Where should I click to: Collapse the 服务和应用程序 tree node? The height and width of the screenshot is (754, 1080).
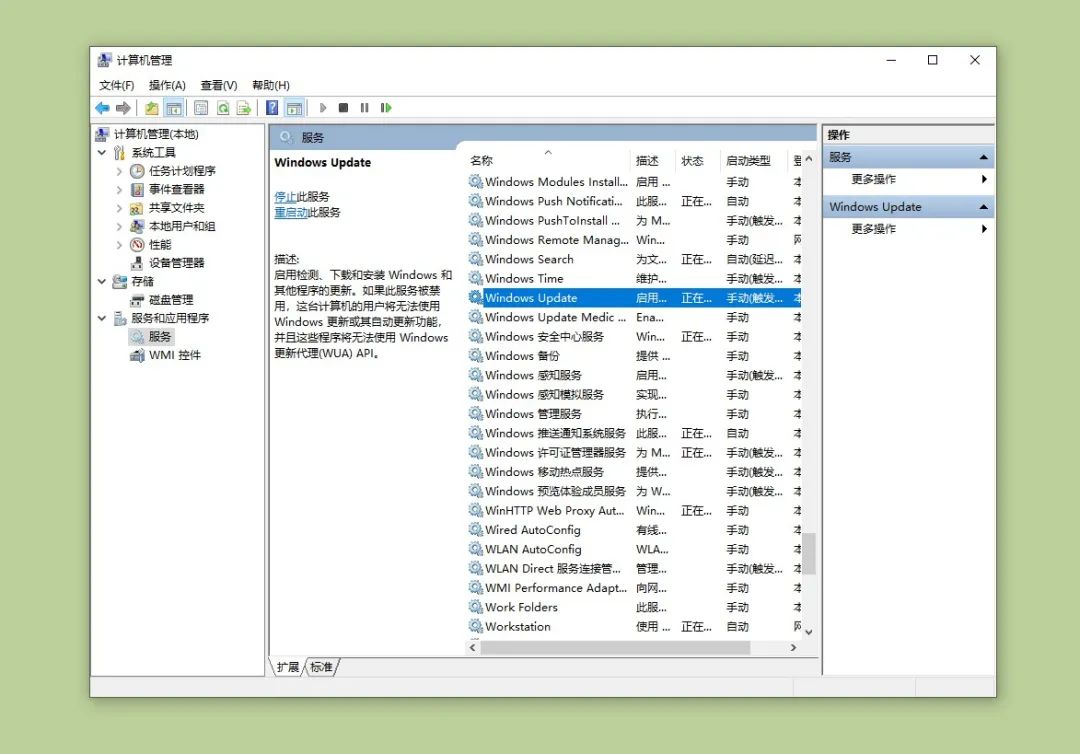point(102,318)
